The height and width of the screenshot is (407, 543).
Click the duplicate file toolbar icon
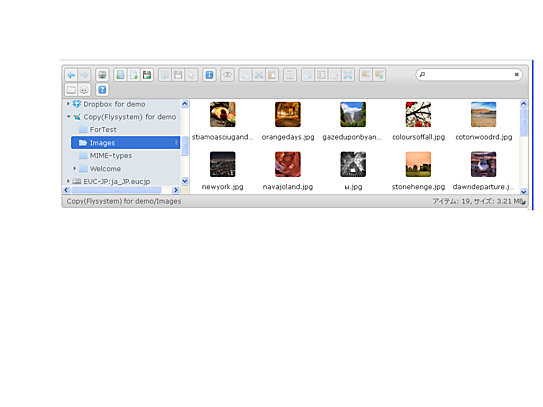click(308, 75)
